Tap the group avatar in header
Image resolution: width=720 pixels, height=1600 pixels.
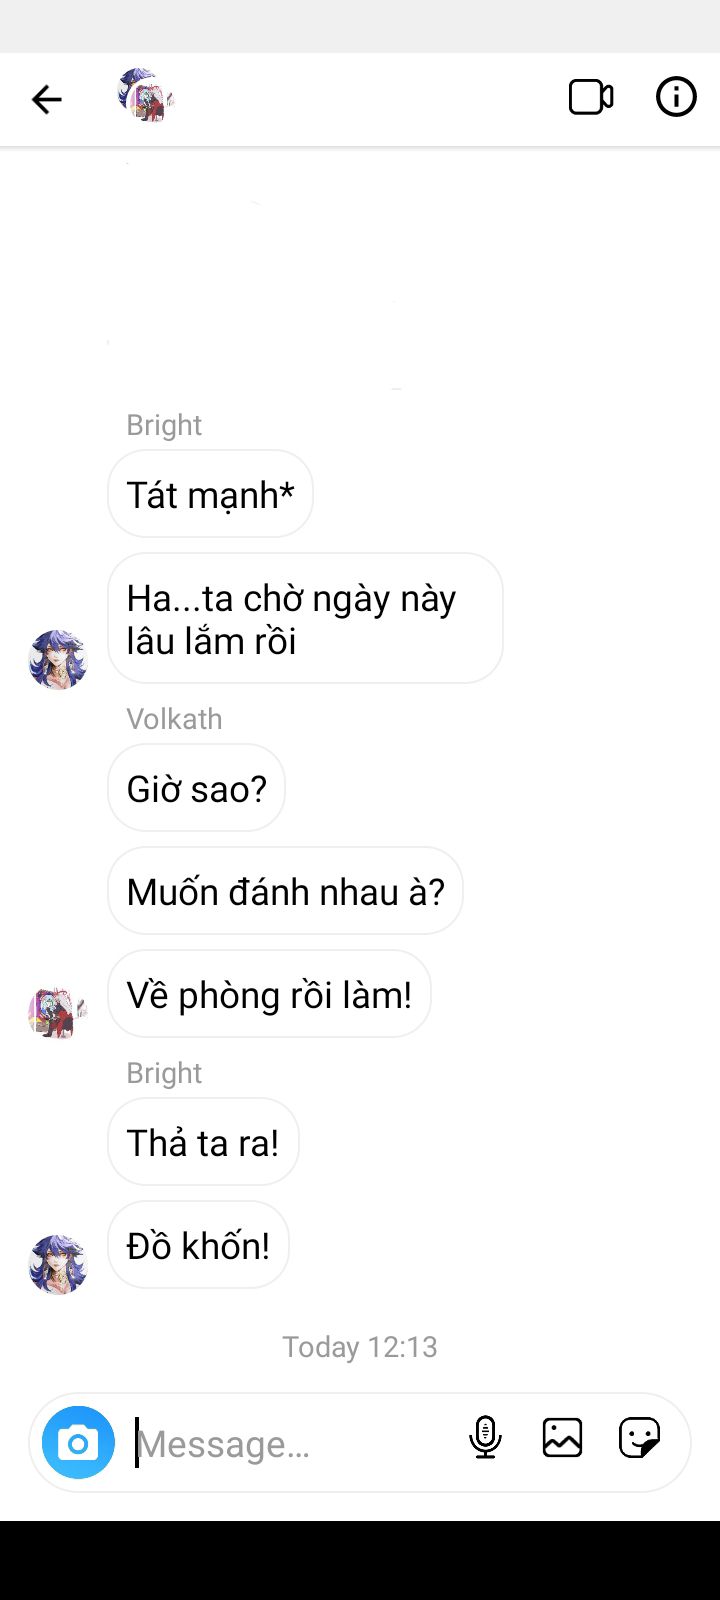click(146, 96)
